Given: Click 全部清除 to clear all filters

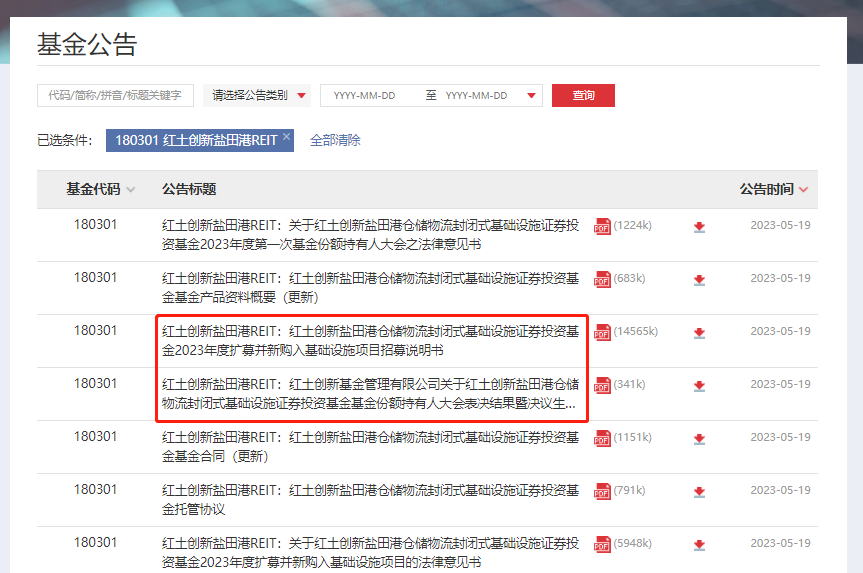Looking at the screenshot, I should pos(335,140).
